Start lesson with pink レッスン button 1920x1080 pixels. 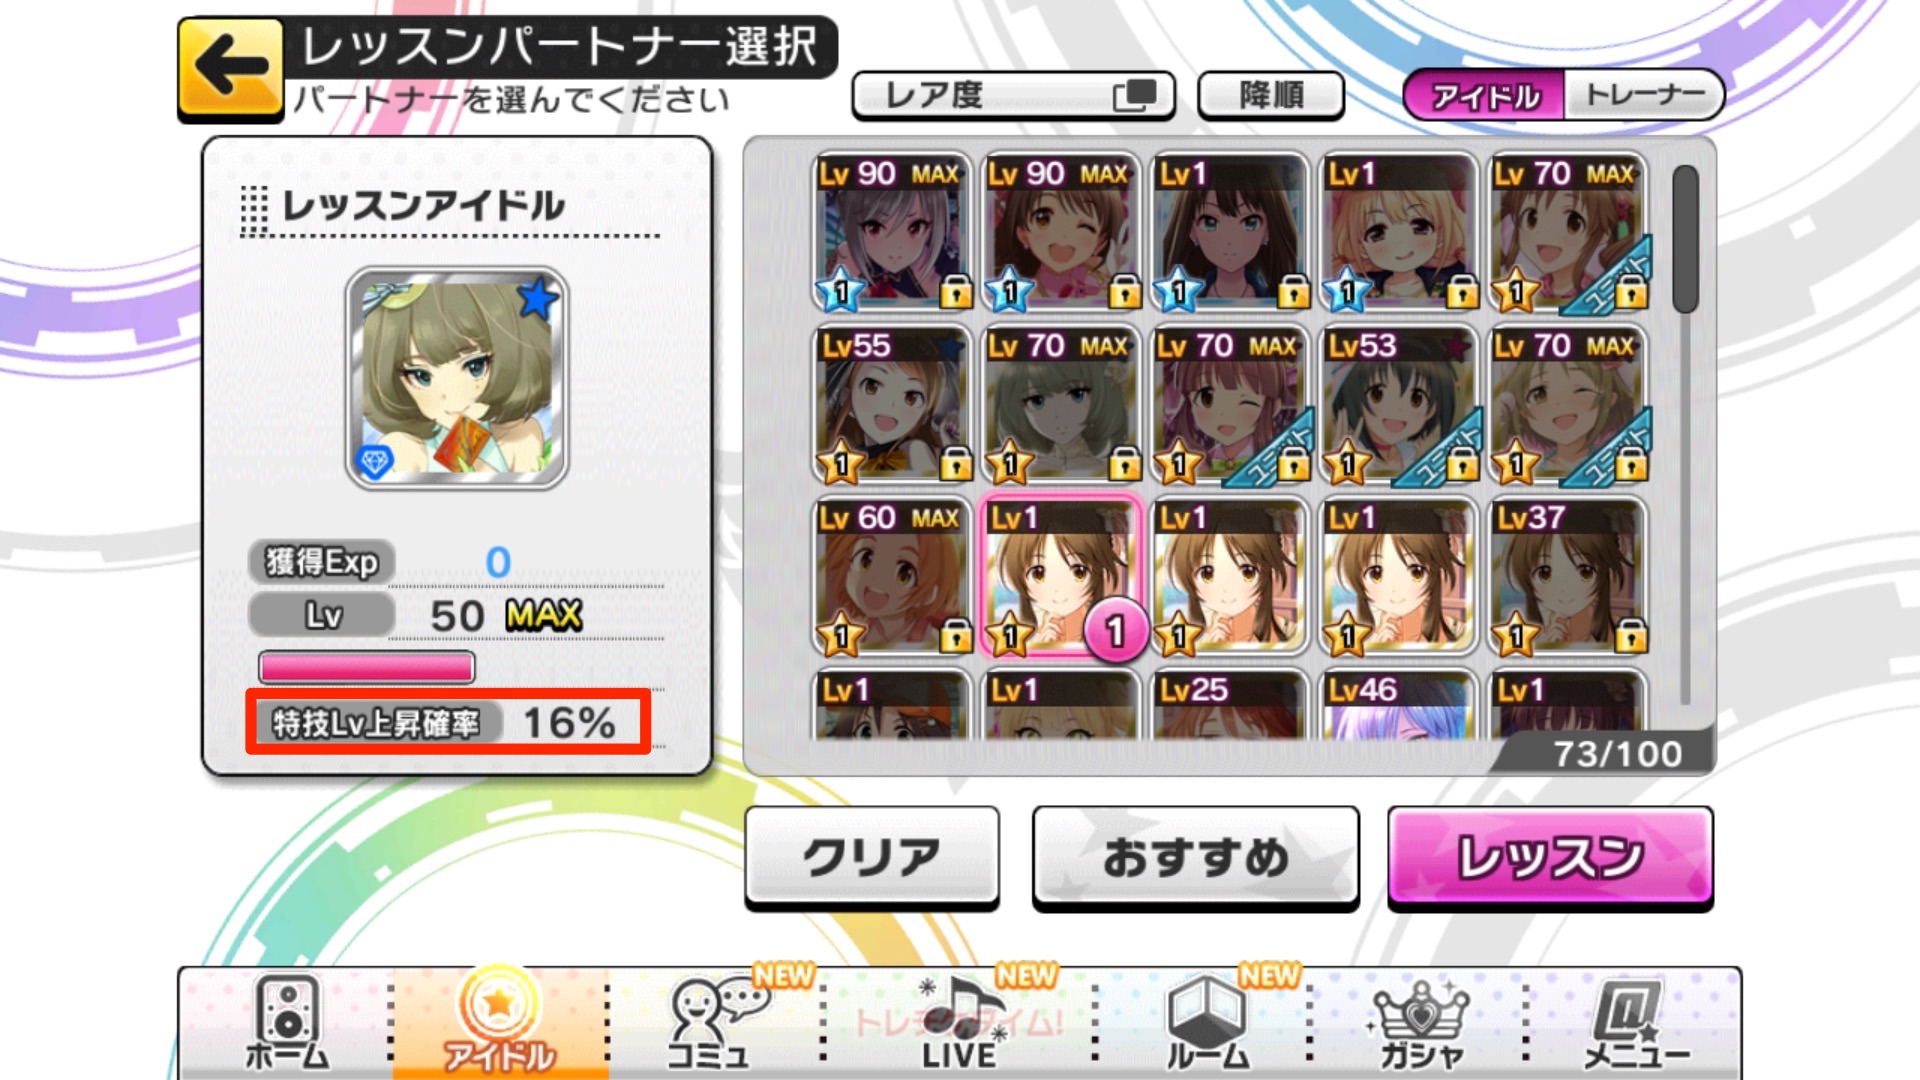[x=1550, y=858]
